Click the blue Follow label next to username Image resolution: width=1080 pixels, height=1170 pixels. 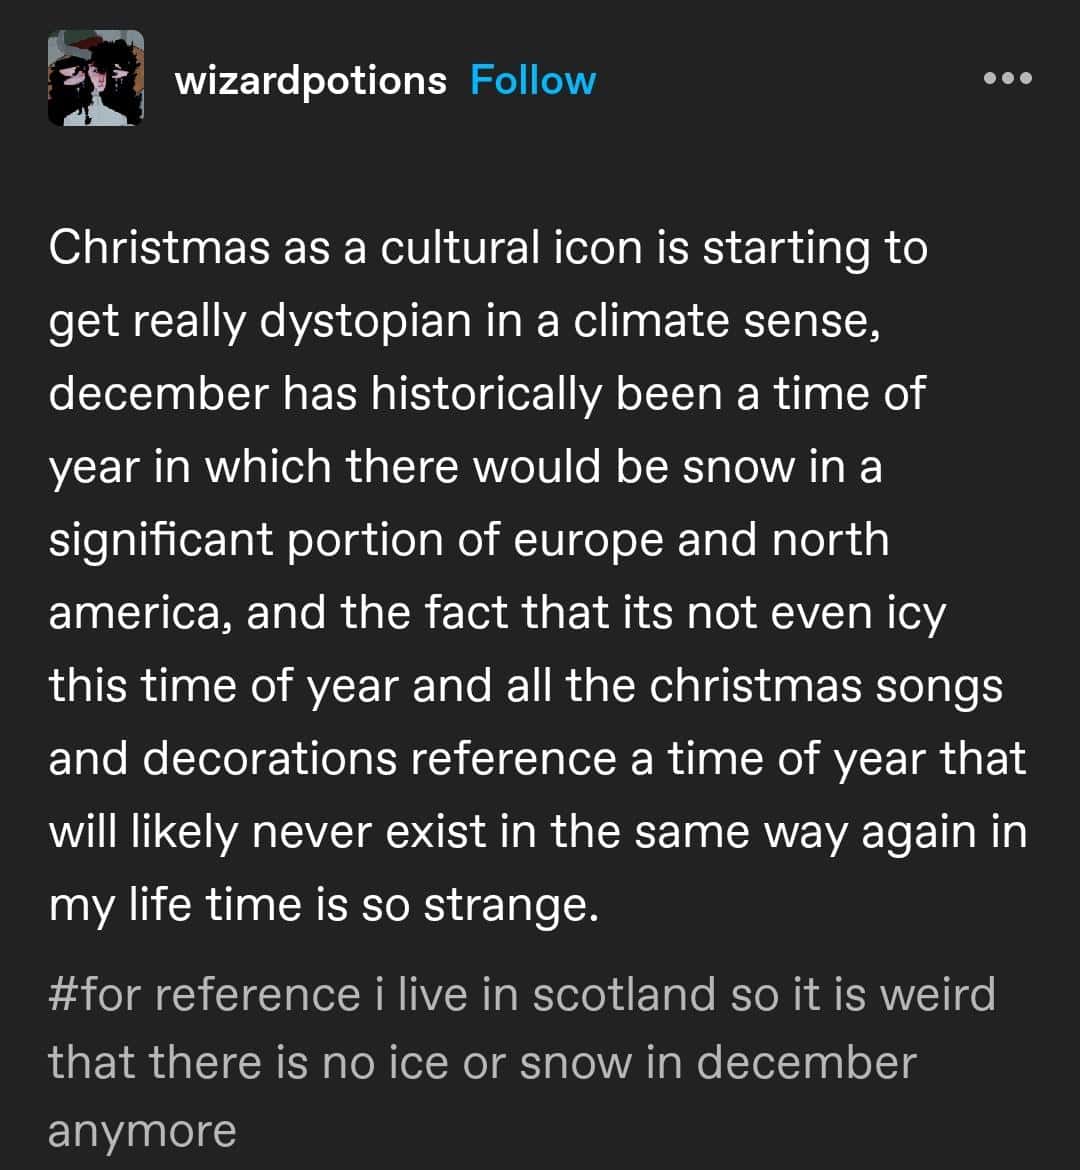[533, 79]
